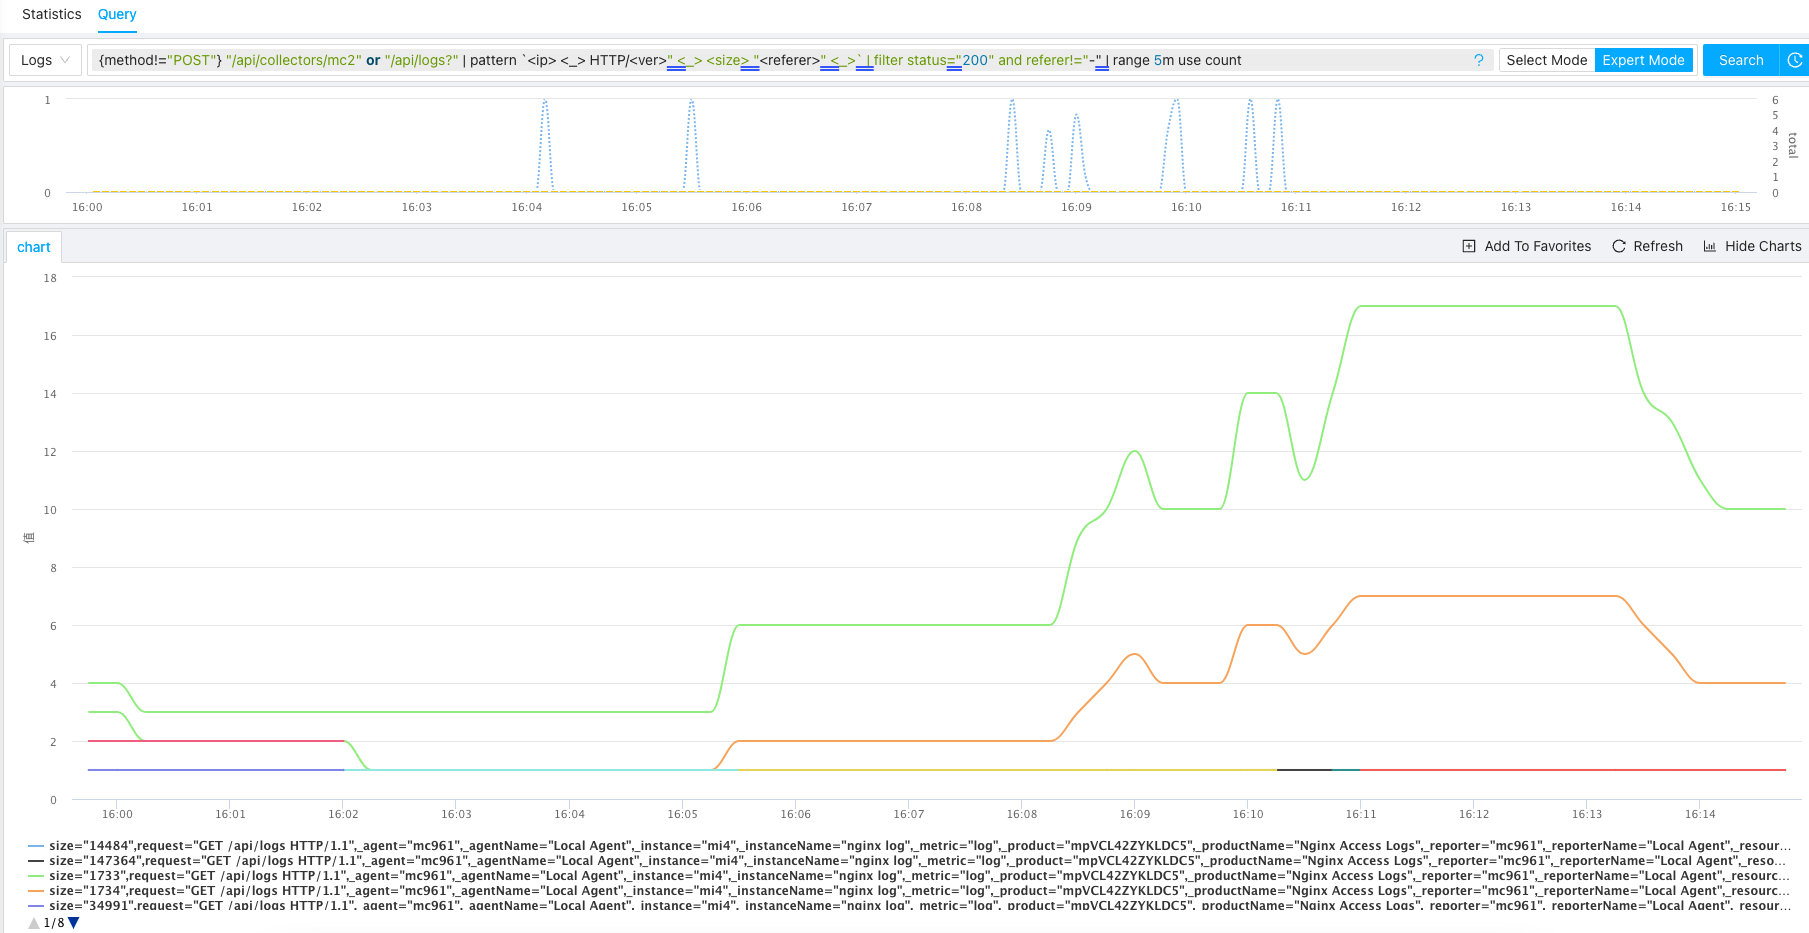Select the chart tab
The width and height of the screenshot is (1809, 933).
33,247
